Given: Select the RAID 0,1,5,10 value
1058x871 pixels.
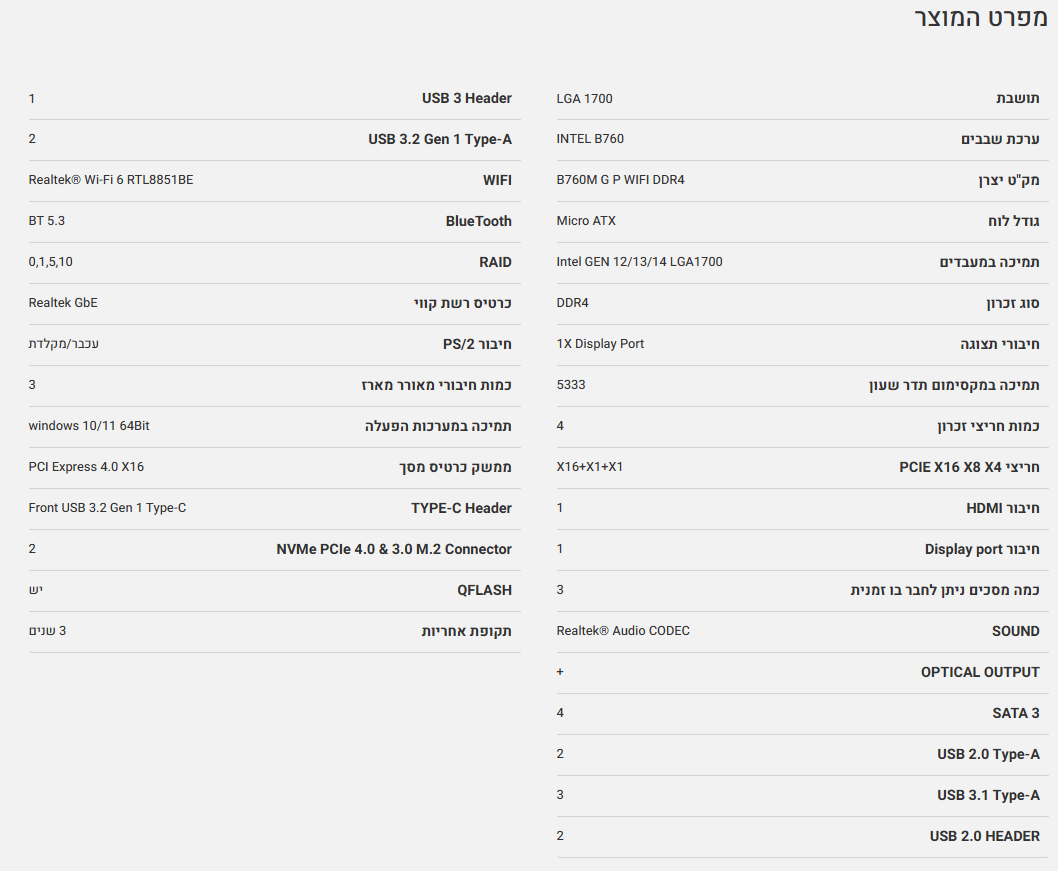Looking at the screenshot, I should click(51, 262).
